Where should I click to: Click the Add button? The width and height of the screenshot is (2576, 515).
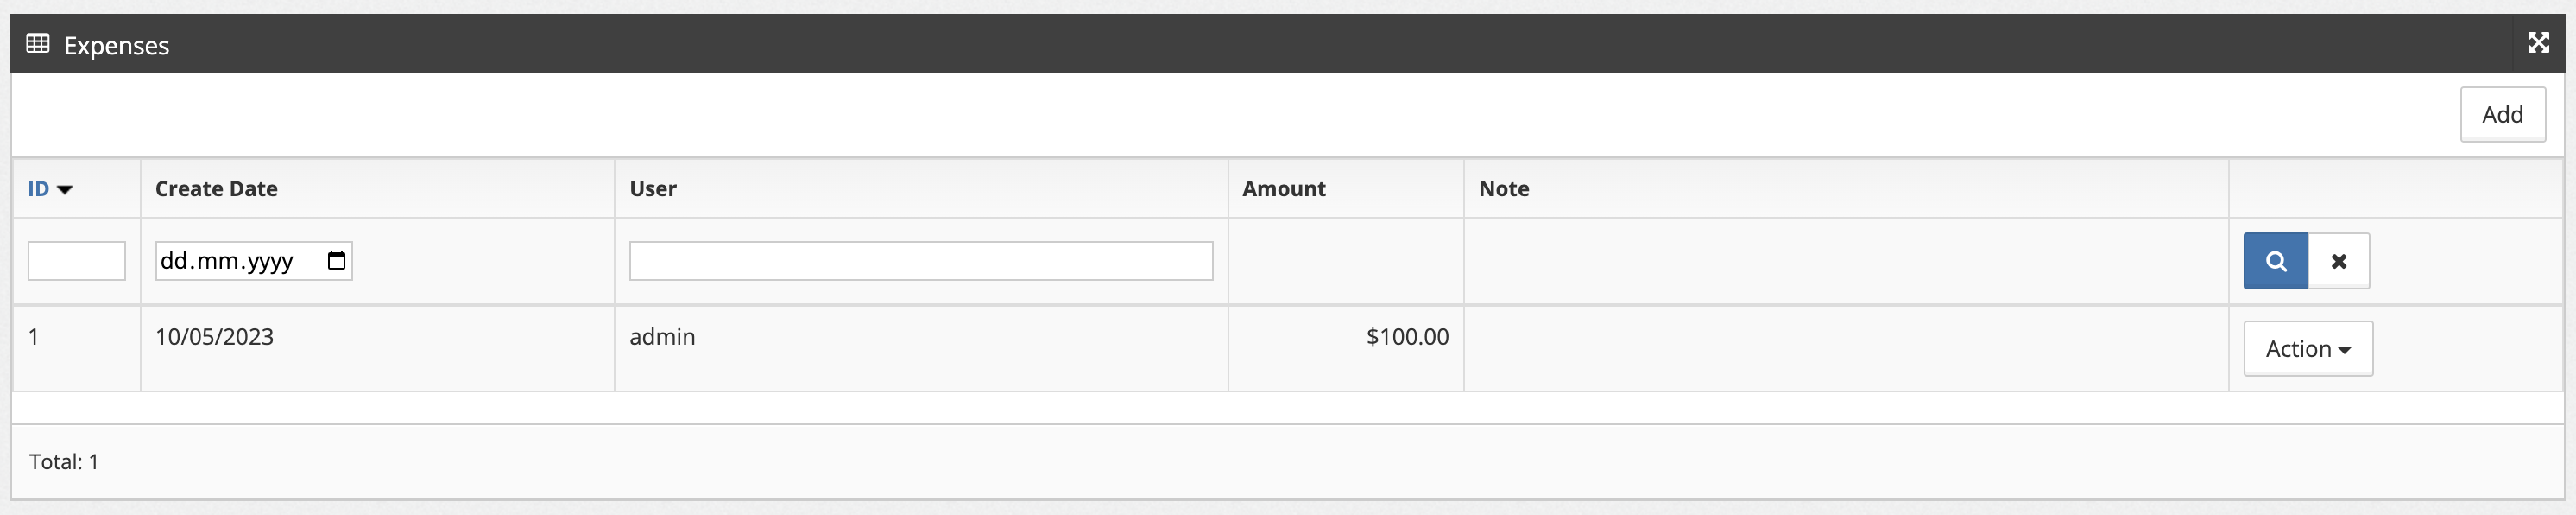[x=2502, y=114]
